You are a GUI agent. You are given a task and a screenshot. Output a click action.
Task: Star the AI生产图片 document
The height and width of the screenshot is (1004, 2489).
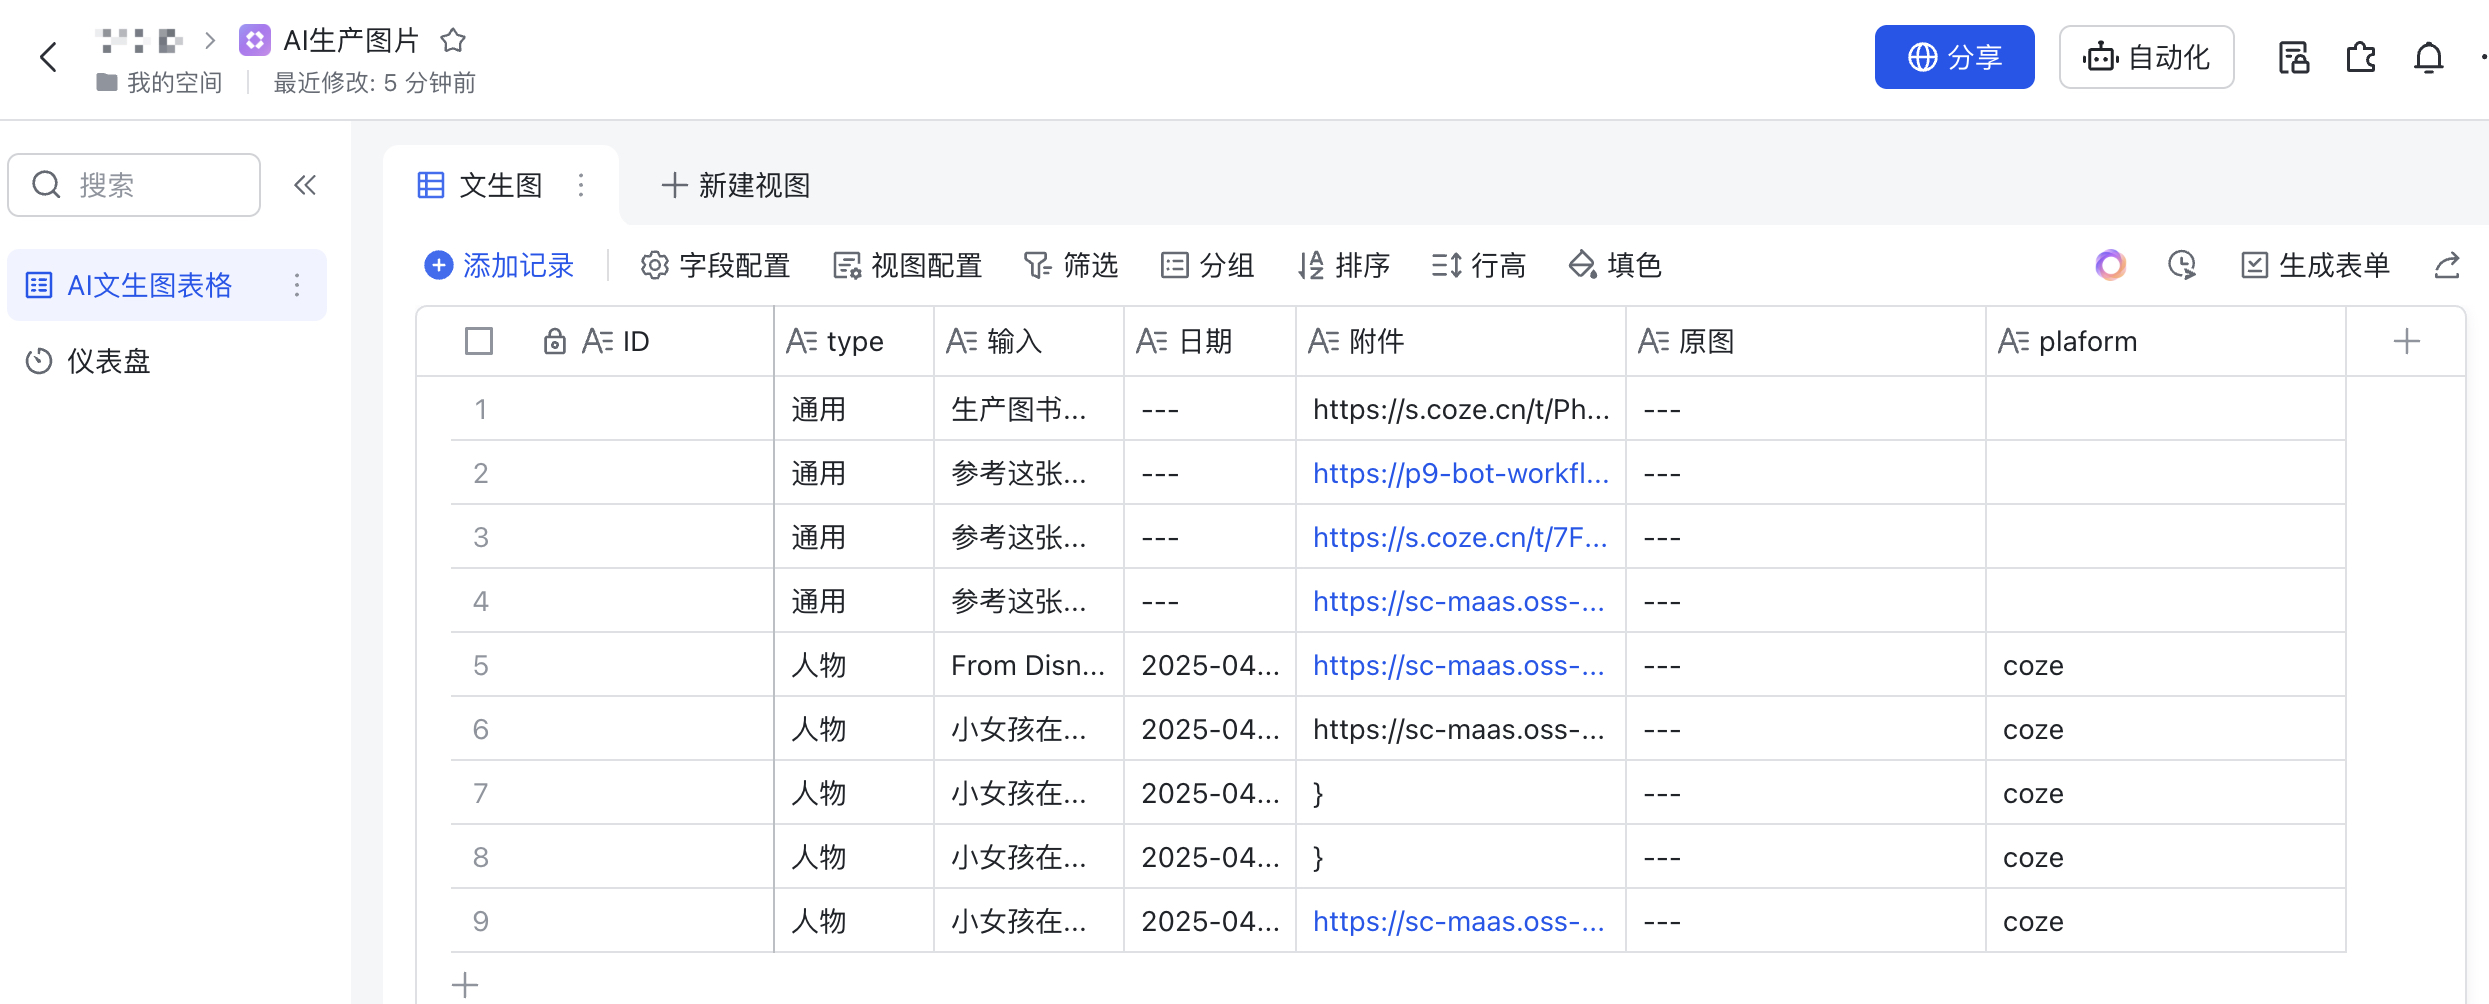453,40
